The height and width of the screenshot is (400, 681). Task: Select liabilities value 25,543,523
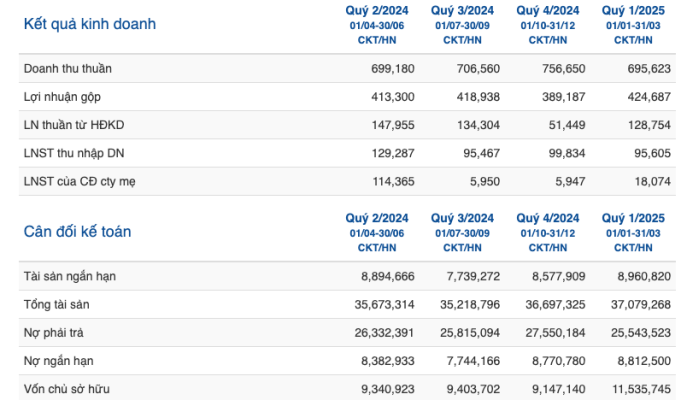pyautogui.click(x=641, y=333)
